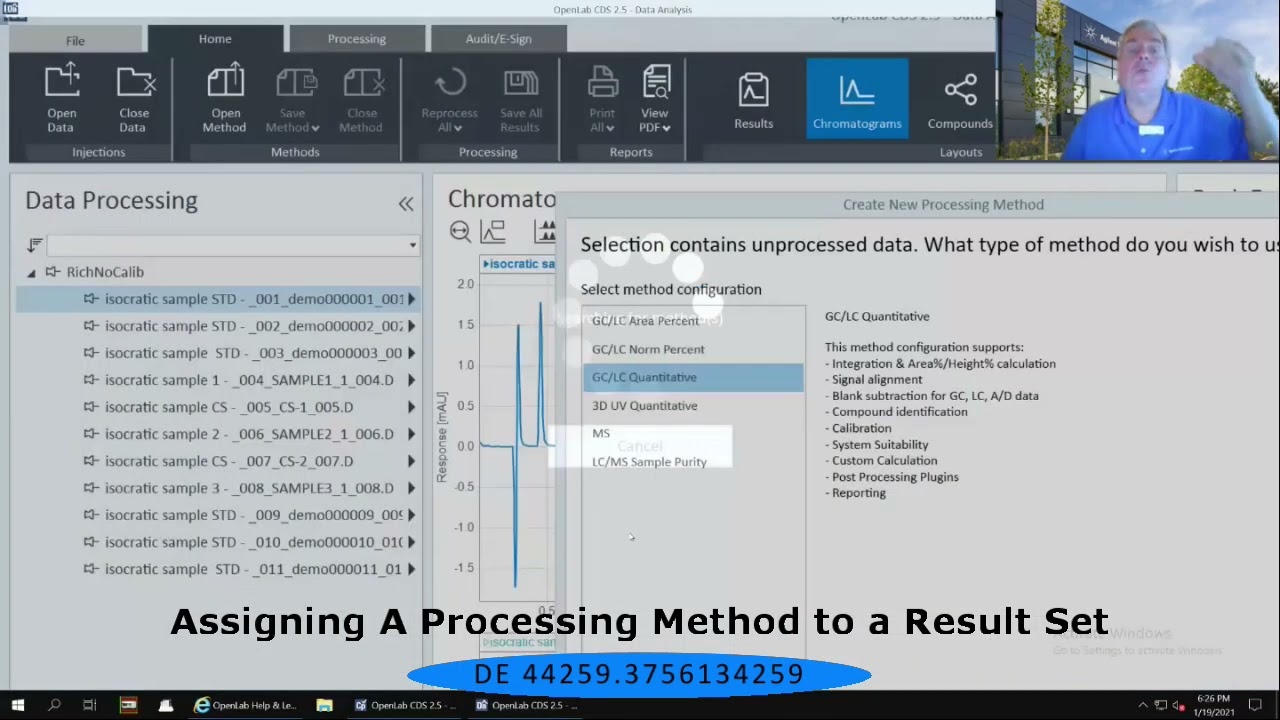Collapse the RichNoCalib tree node
This screenshot has width=1280, height=720.
click(31, 272)
